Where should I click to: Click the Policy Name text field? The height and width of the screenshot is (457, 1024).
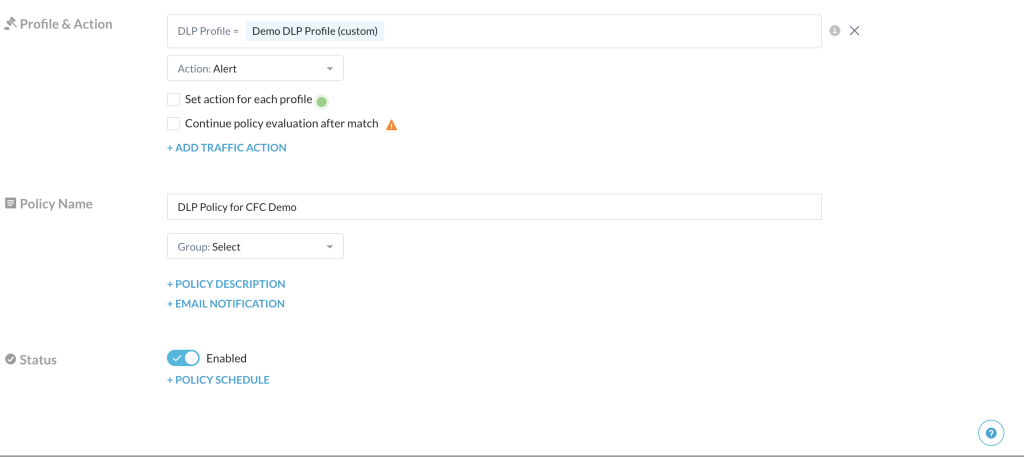(494, 207)
